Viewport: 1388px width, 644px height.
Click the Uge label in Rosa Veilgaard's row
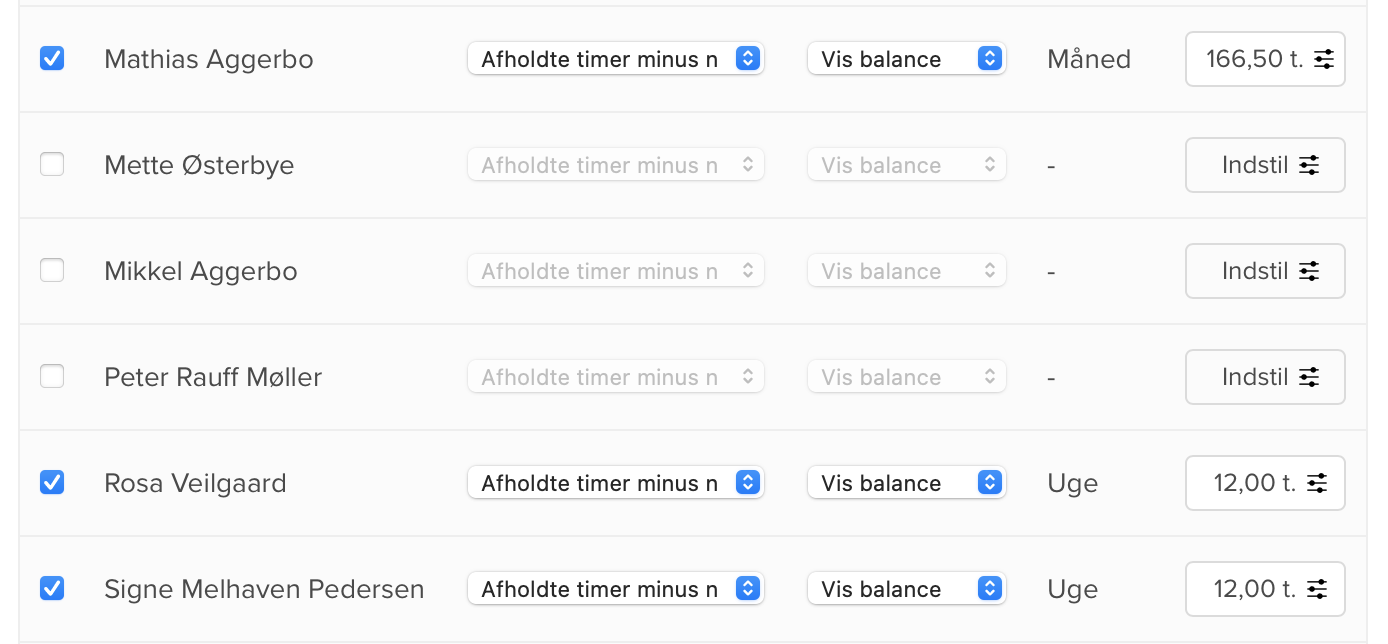point(1072,482)
